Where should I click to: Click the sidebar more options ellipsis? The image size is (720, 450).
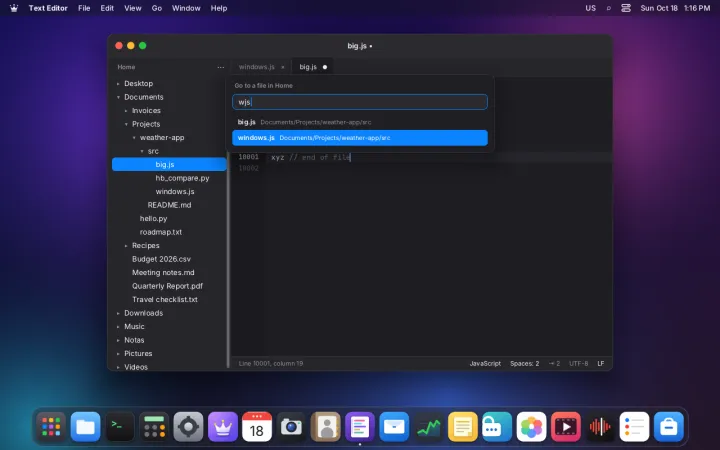click(x=221, y=67)
